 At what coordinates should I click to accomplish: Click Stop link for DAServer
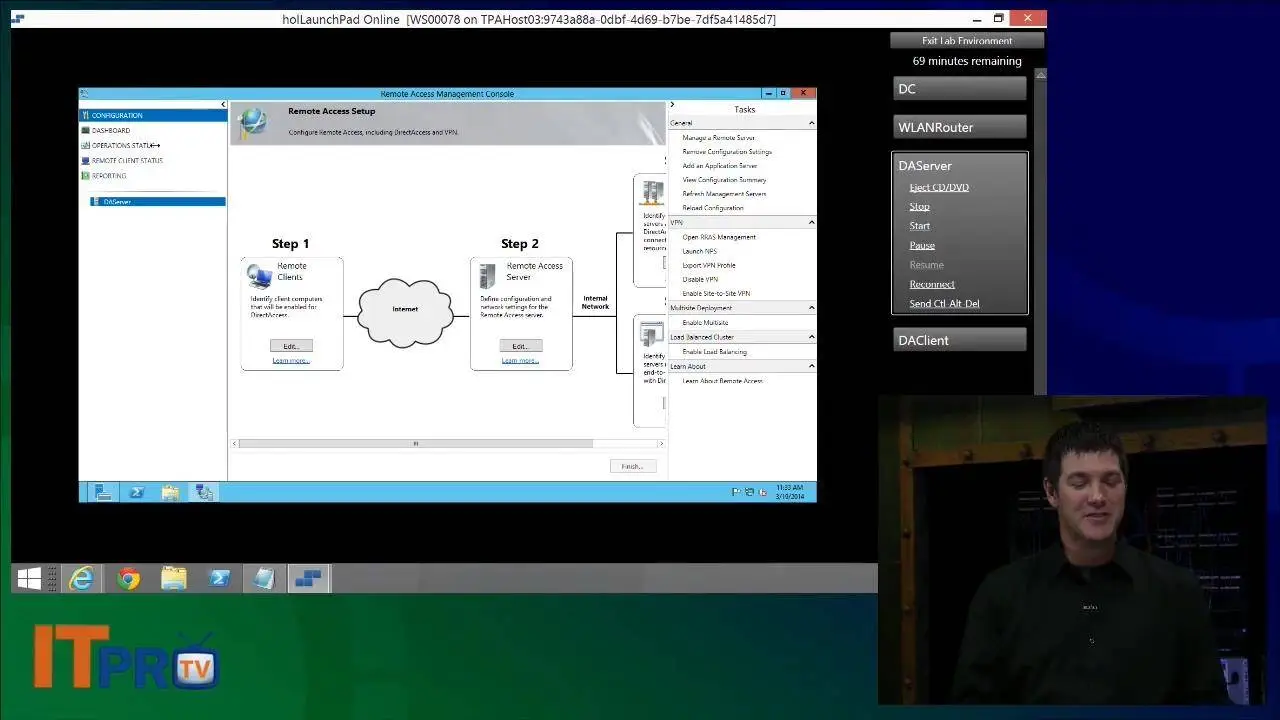coord(919,206)
